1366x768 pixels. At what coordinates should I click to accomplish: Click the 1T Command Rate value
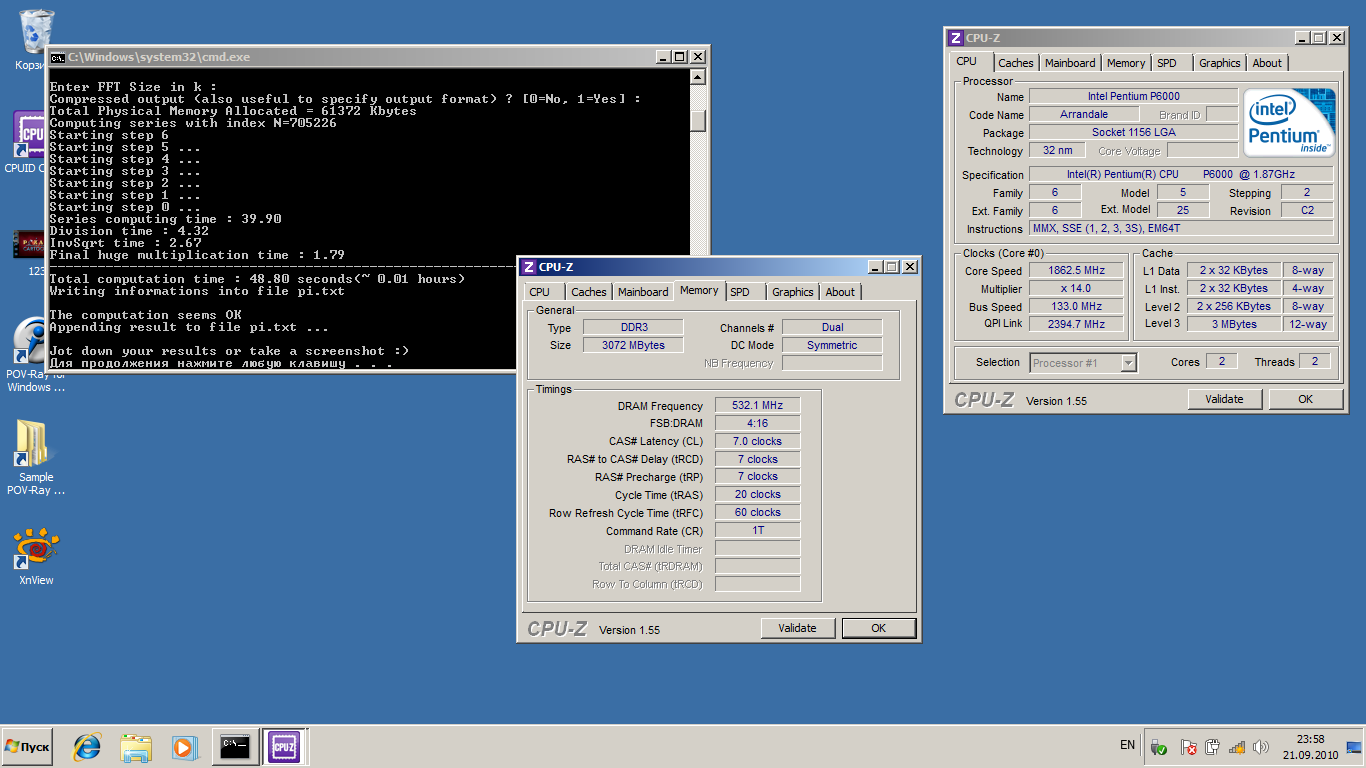[757, 530]
